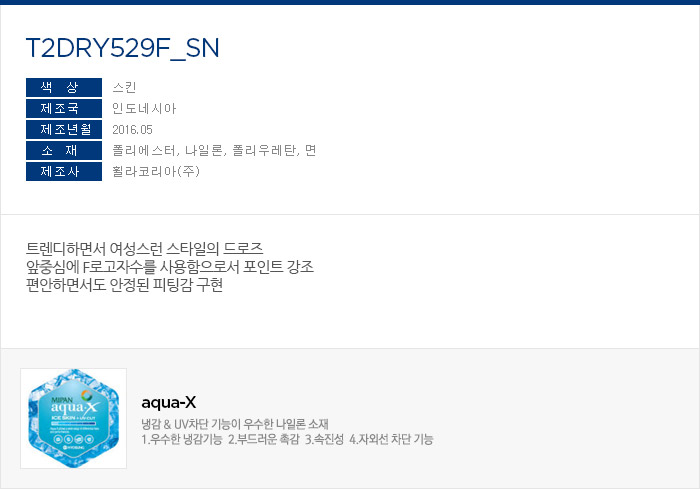Click the 1.우수한 냉감기능 feature item
700x489 pixels.
click(x=182, y=439)
